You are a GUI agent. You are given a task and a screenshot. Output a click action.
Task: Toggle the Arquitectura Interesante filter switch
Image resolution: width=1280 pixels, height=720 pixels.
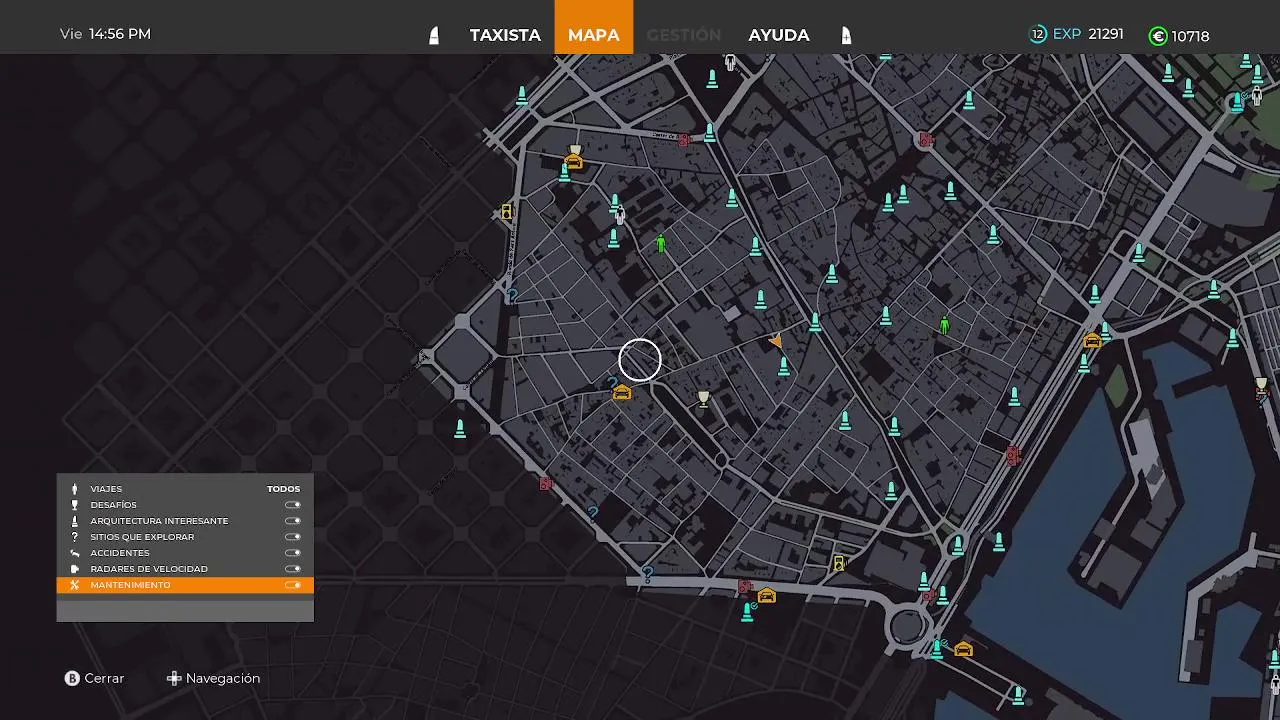(x=293, y=521)
